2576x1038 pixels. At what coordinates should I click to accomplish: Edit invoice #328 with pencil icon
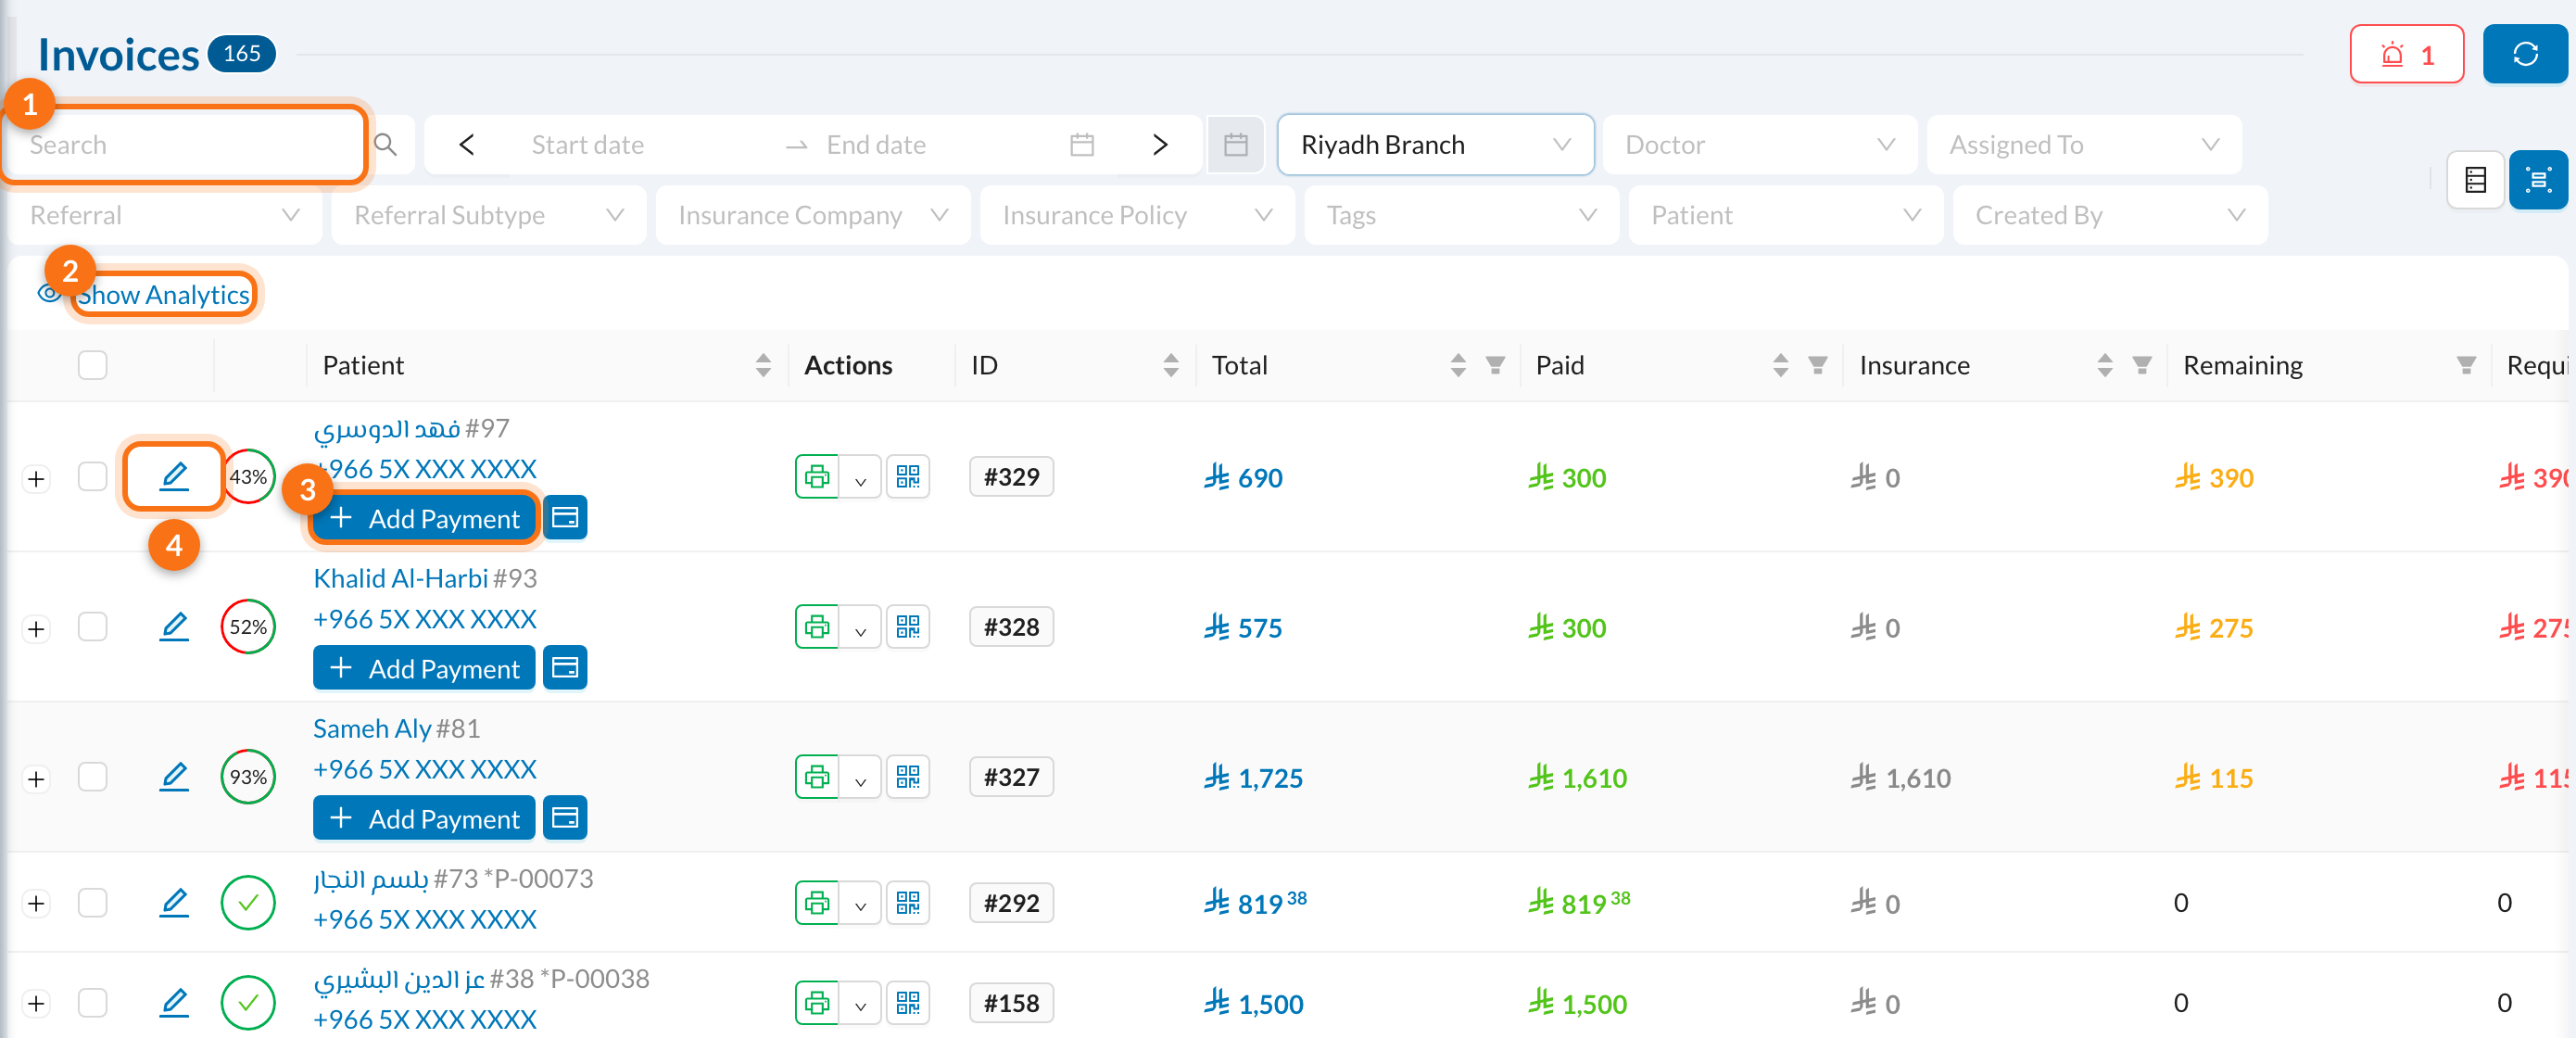click(174, 627)
